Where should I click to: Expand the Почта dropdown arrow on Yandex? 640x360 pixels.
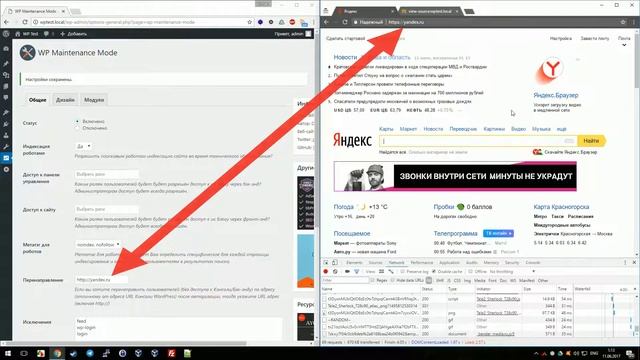pos(624,45)
